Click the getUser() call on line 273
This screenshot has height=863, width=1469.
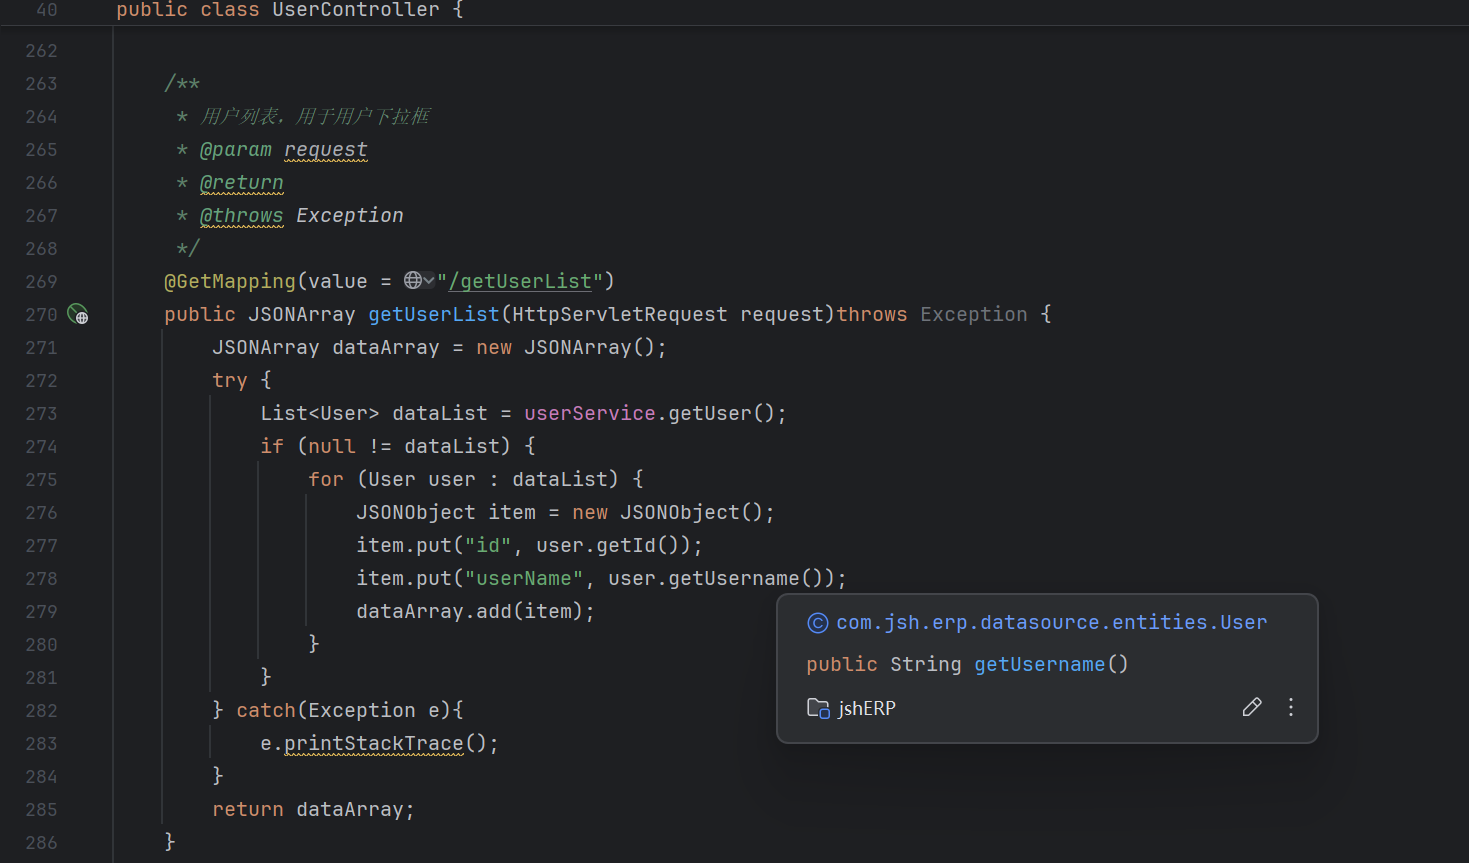(x=722, y=413)
